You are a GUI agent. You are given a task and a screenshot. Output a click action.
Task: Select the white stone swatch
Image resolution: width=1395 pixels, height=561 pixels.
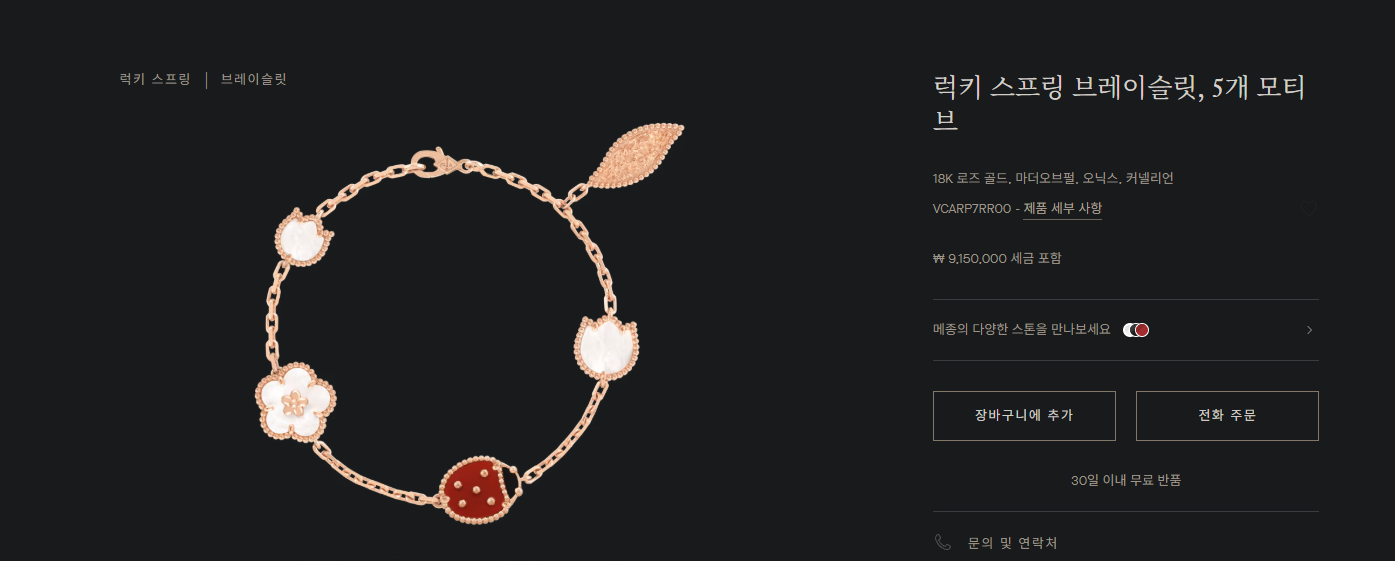point(1131,330)
